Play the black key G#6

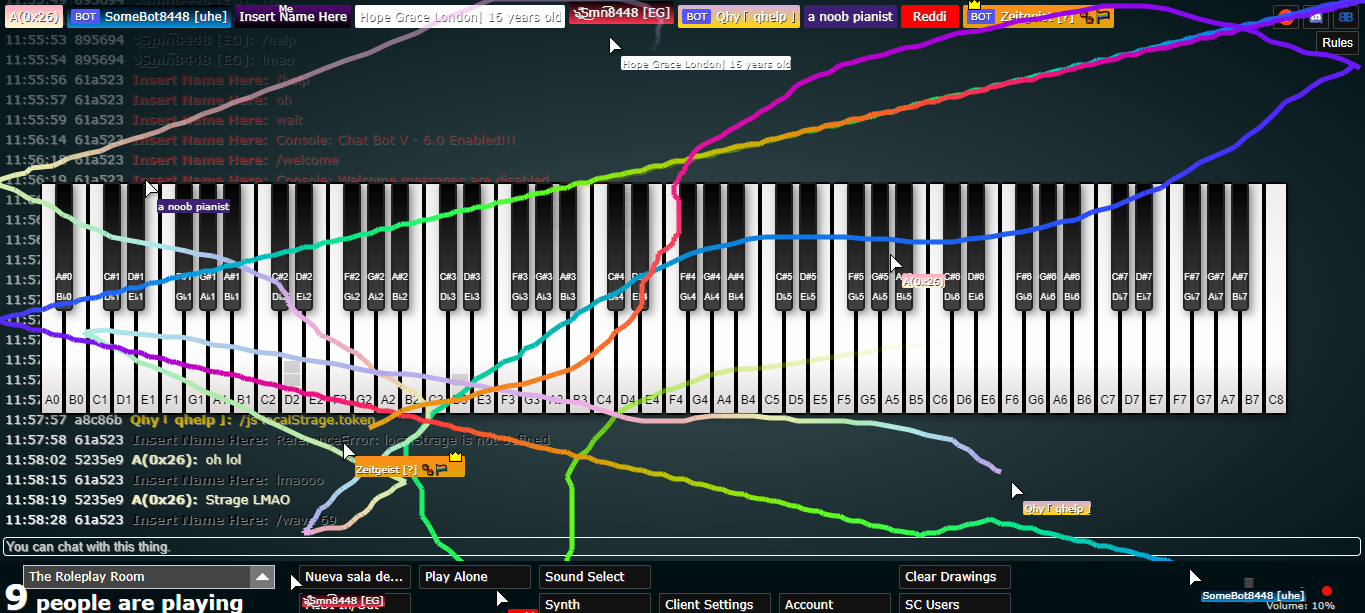point(1048,245)
